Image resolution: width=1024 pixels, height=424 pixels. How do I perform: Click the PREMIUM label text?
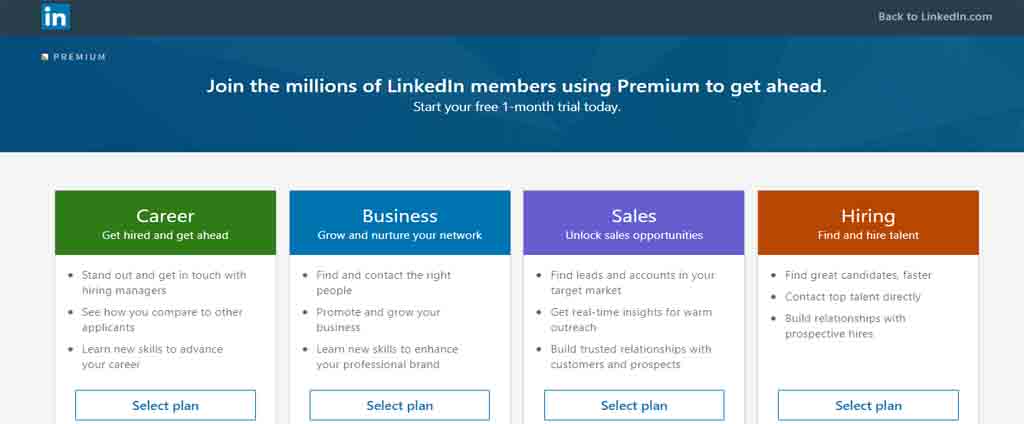[80, 57]
